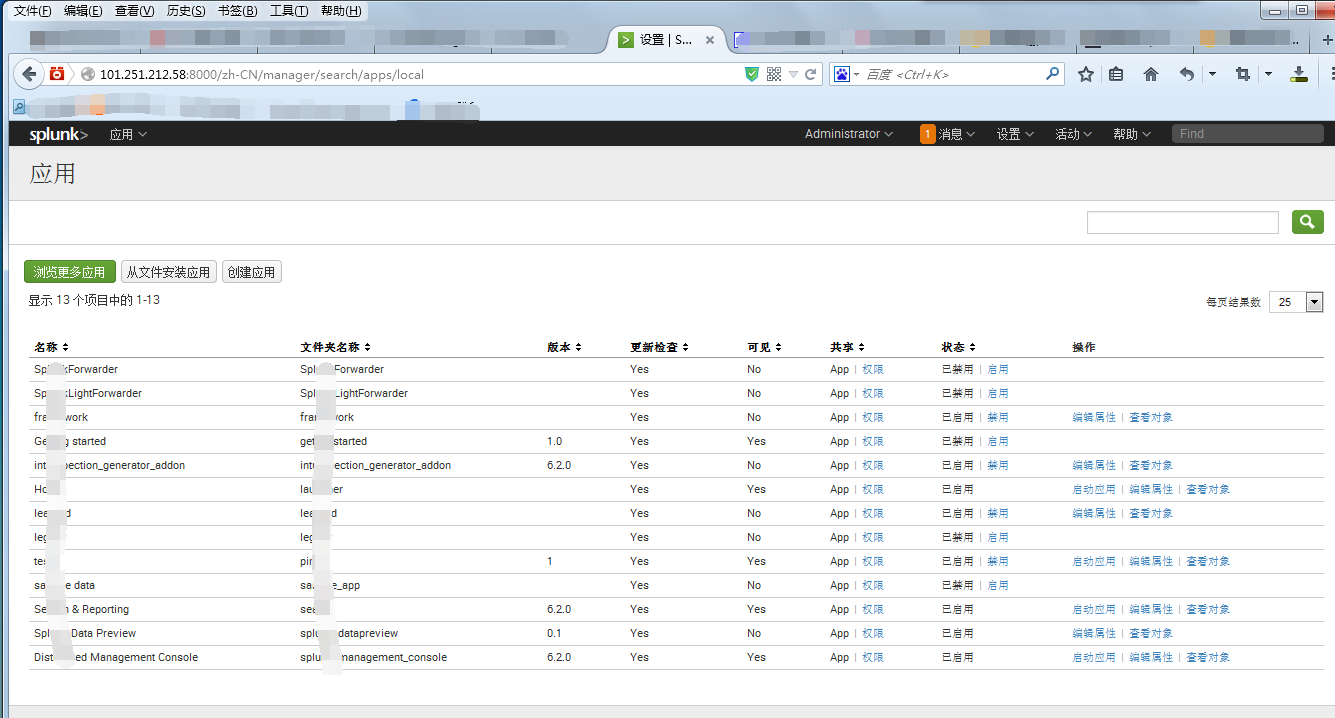Click the 1-13 pagination range text
The width and height of the screenshot is (1335, 718).
(x=148, y=300)
